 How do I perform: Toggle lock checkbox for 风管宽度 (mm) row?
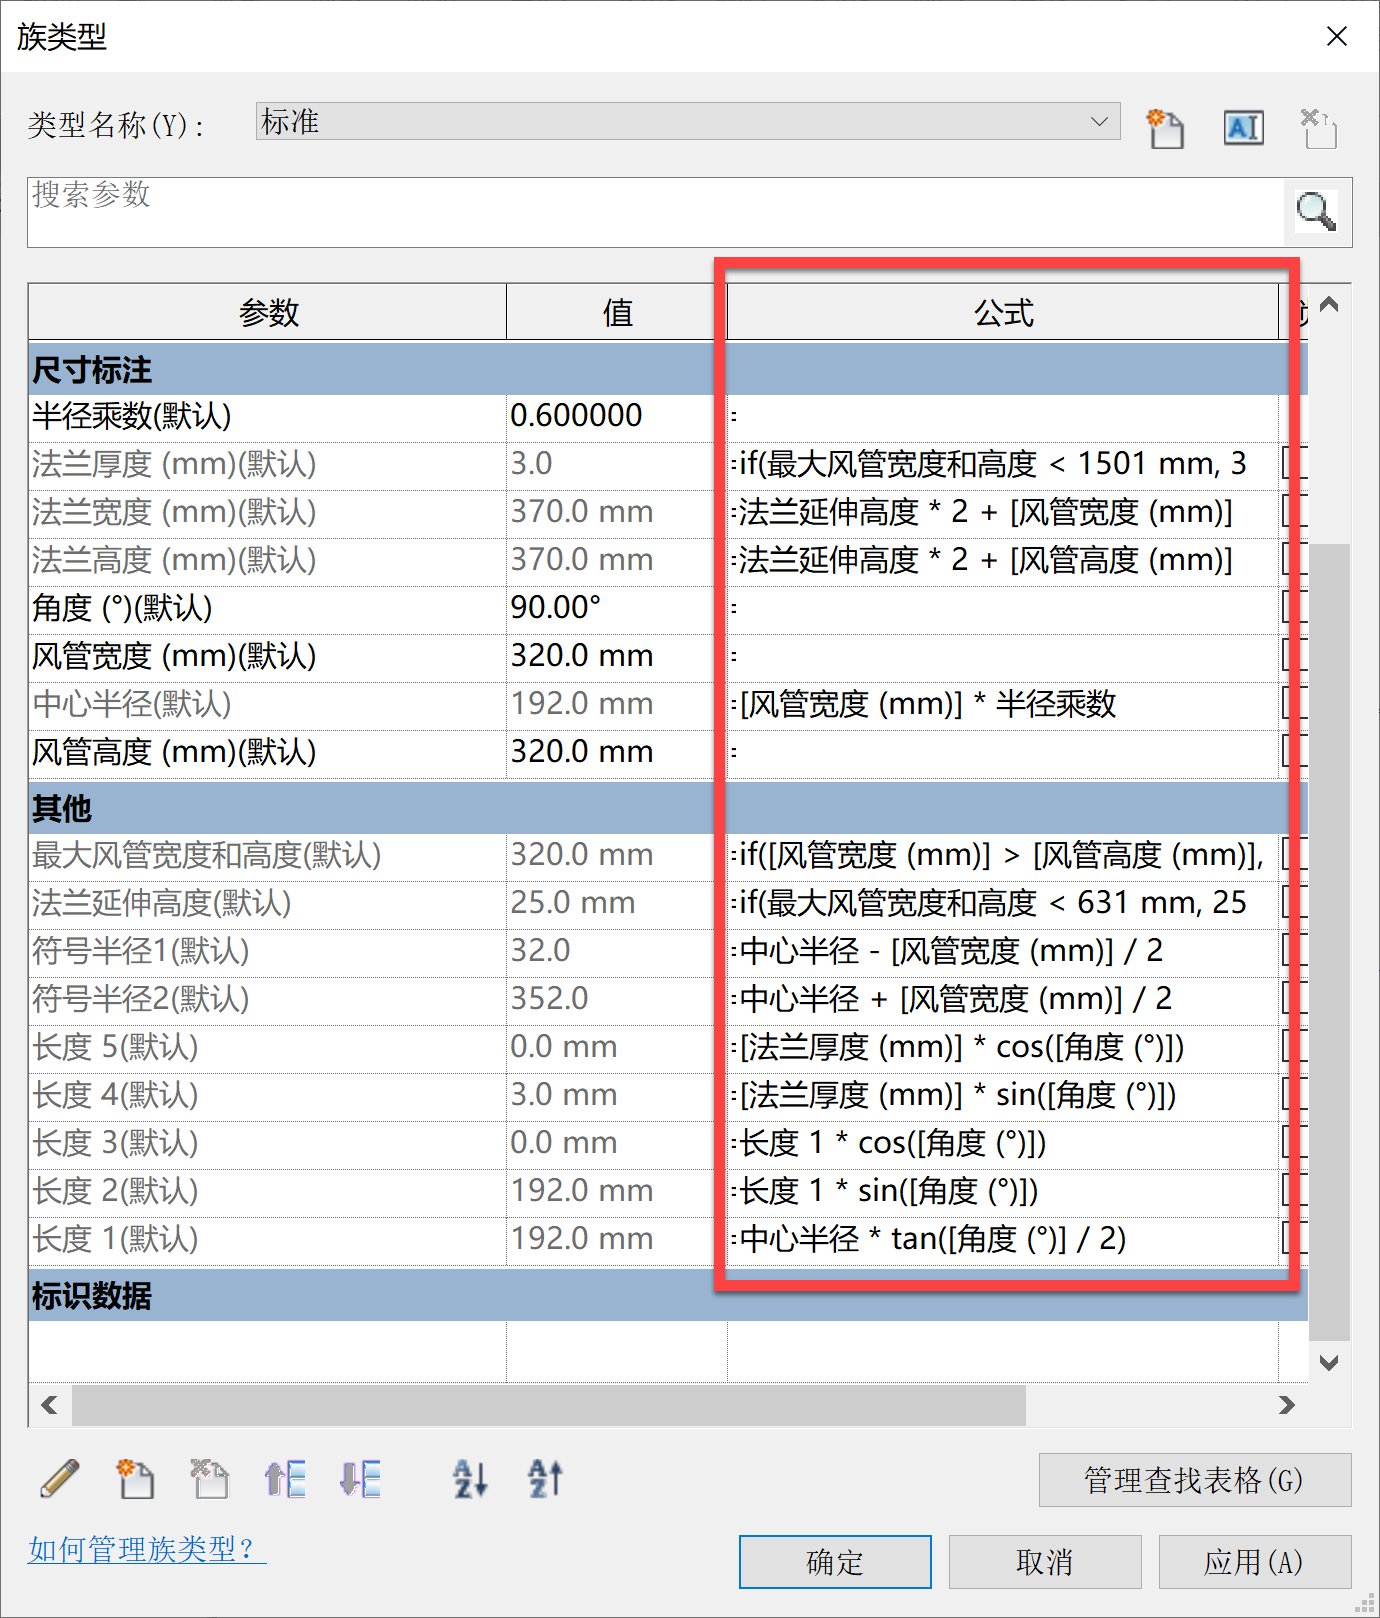1293,655
